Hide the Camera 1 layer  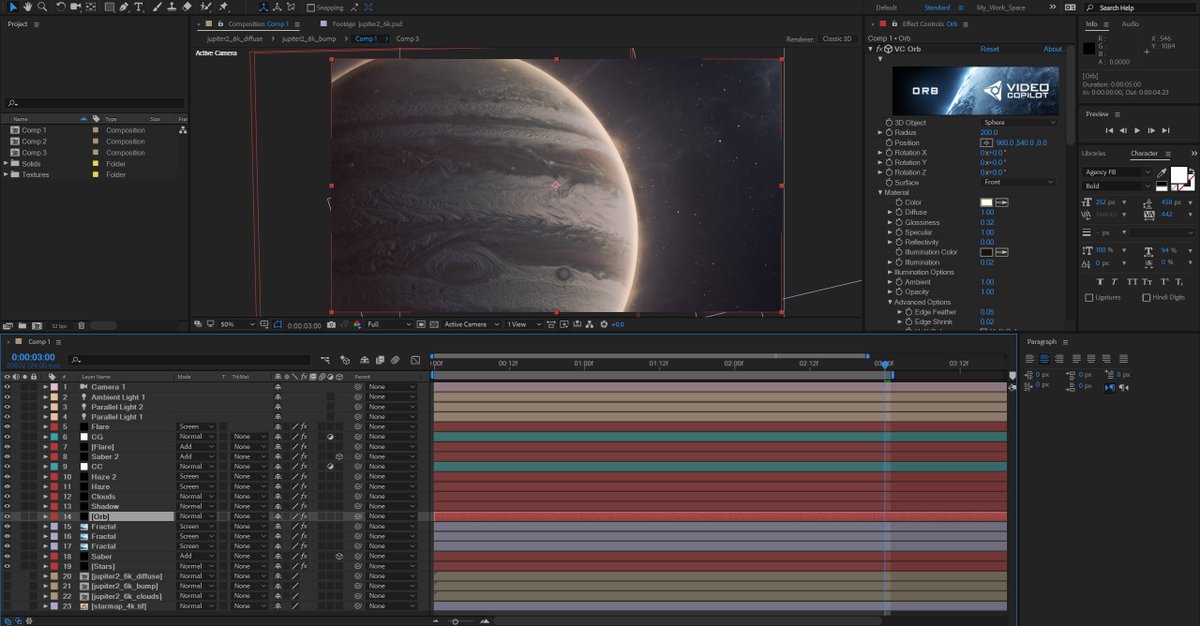tap(7, 387)
